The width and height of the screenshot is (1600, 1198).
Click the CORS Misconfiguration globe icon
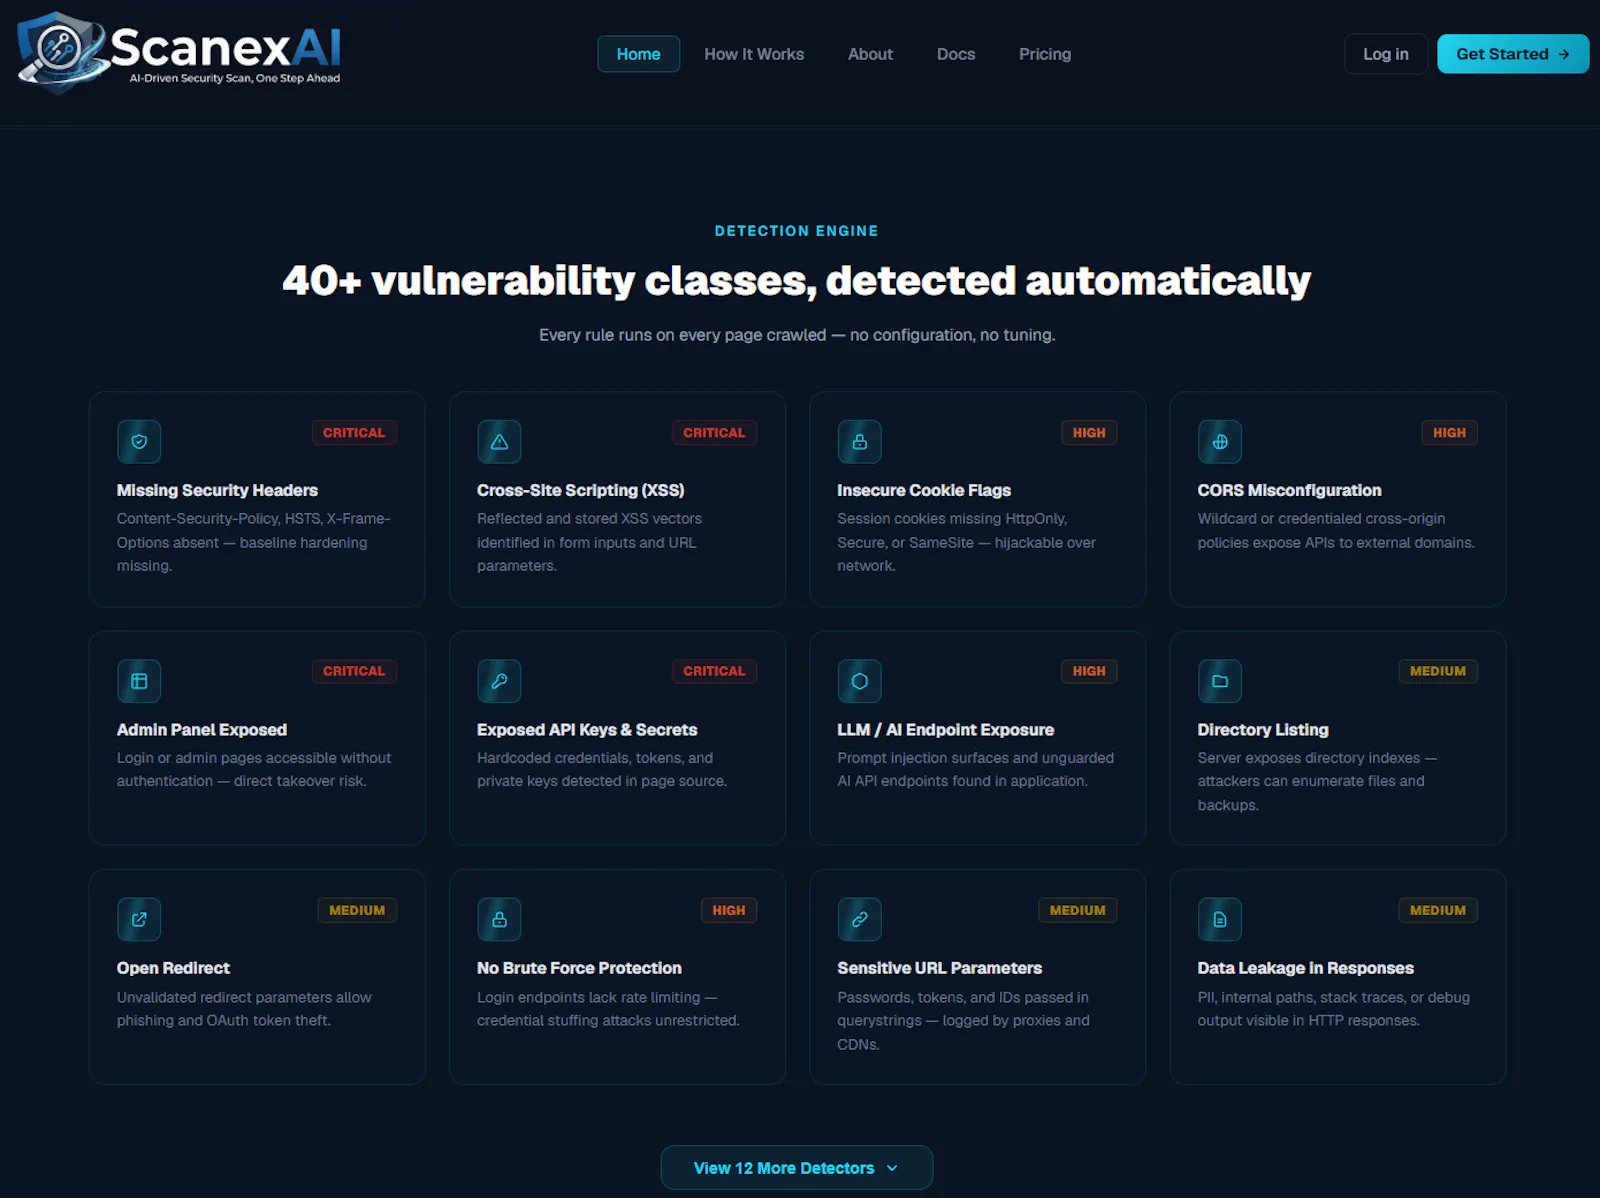pos(1220,442)
